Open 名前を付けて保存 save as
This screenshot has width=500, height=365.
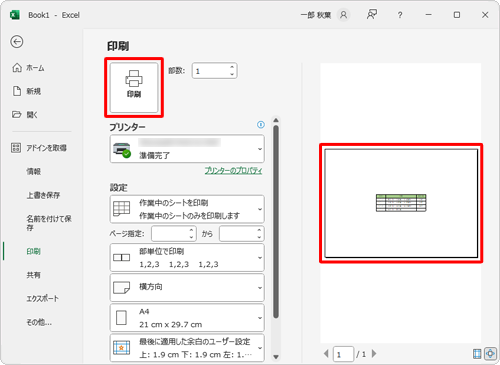49,223
